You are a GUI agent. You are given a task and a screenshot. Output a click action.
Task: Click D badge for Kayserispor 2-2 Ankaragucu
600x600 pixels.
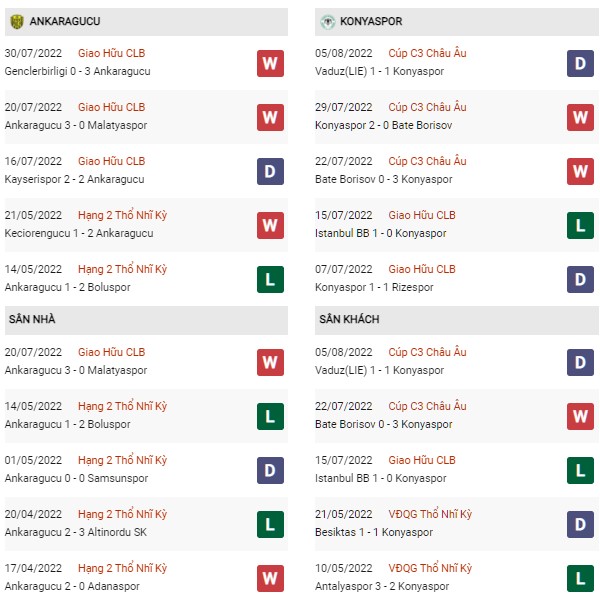[x=270, y=171]
